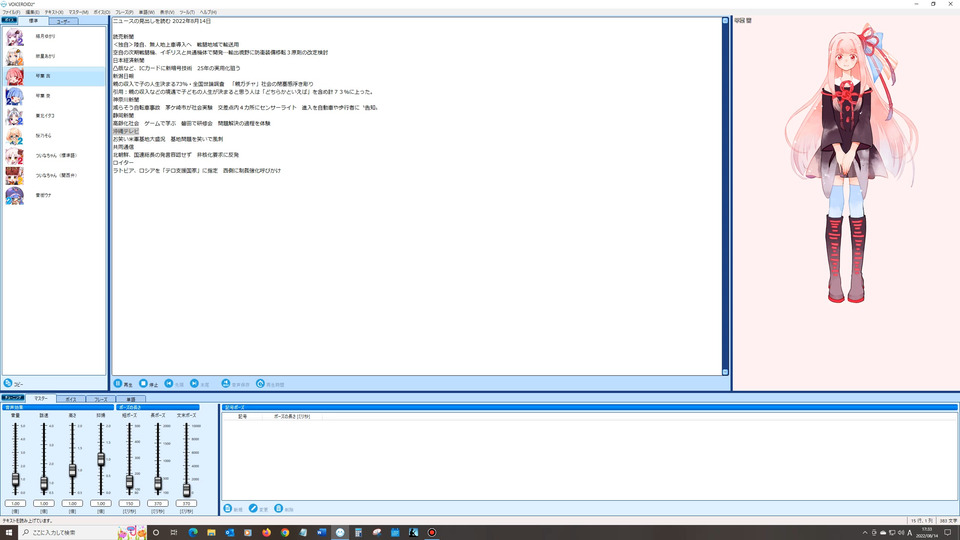The height and width of the screenshot is (540, 960).
Task: Select 琴葉 茜 voice avatar
Action: tap(15, 77)
